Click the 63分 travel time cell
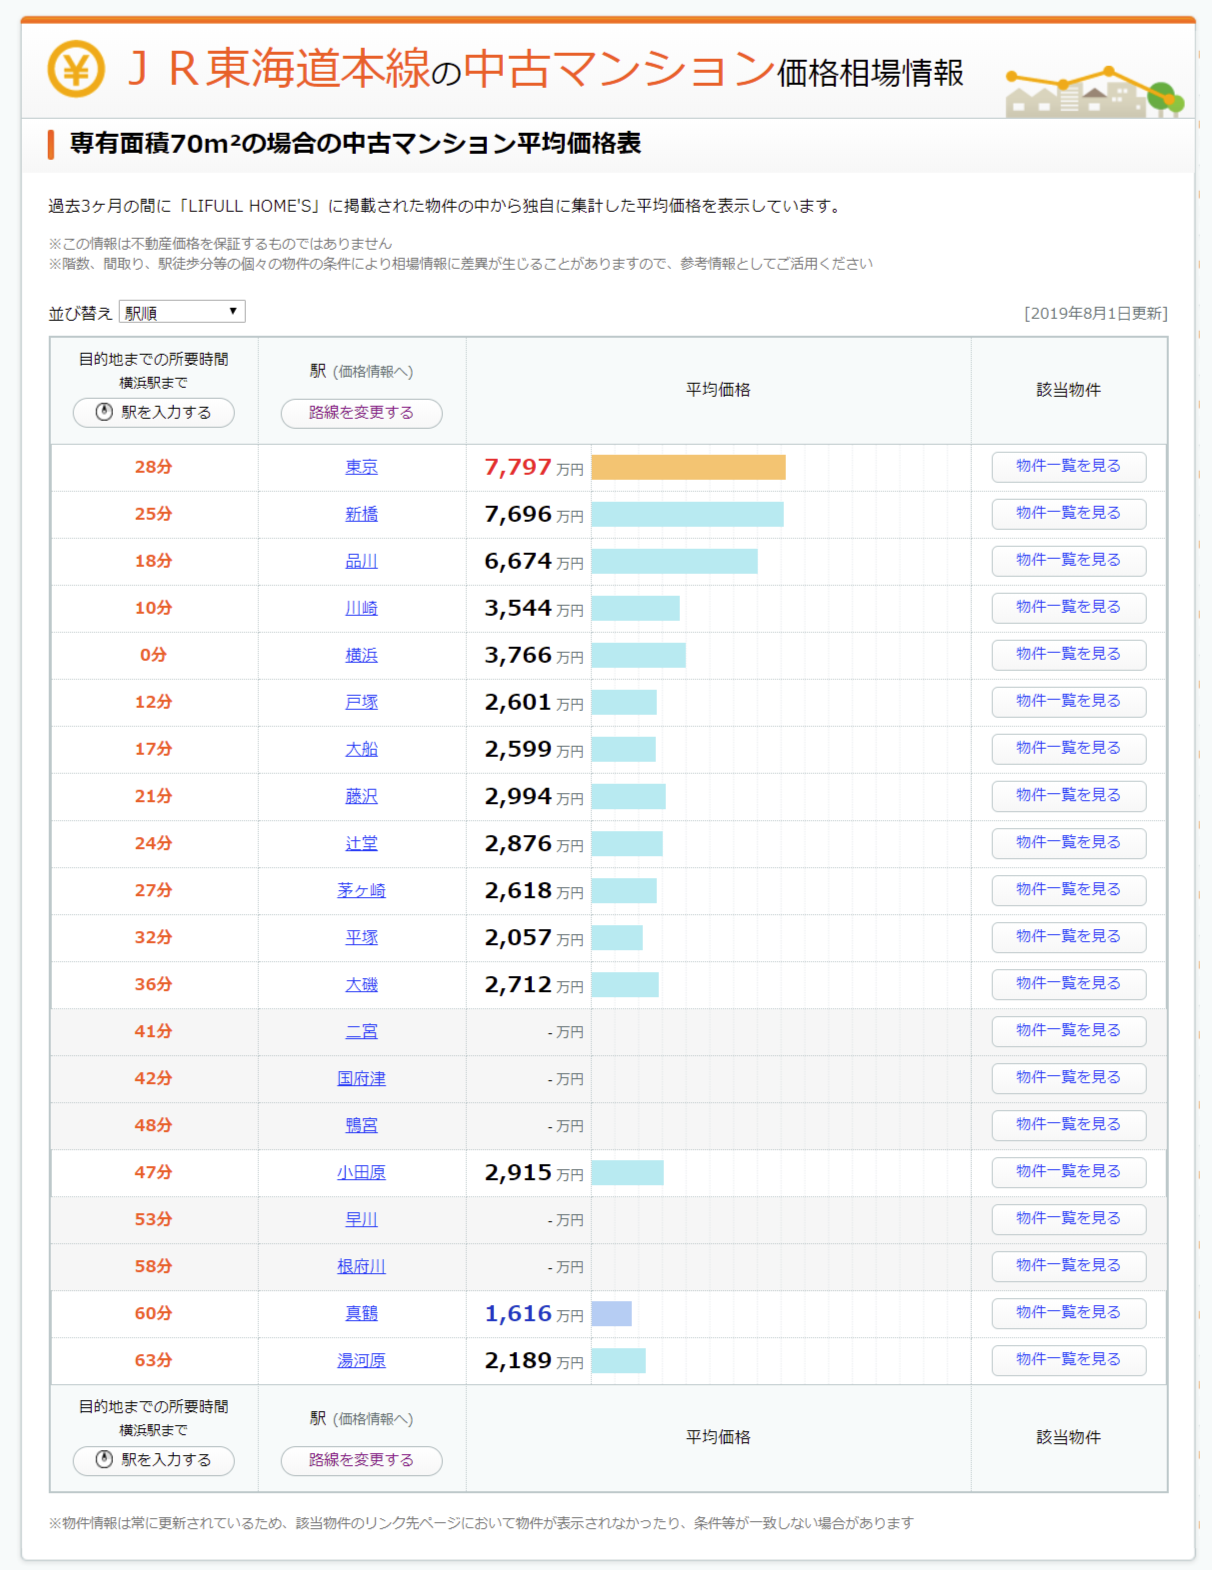Viewport: 1212px width, 1570px height. click(154, 1360)
